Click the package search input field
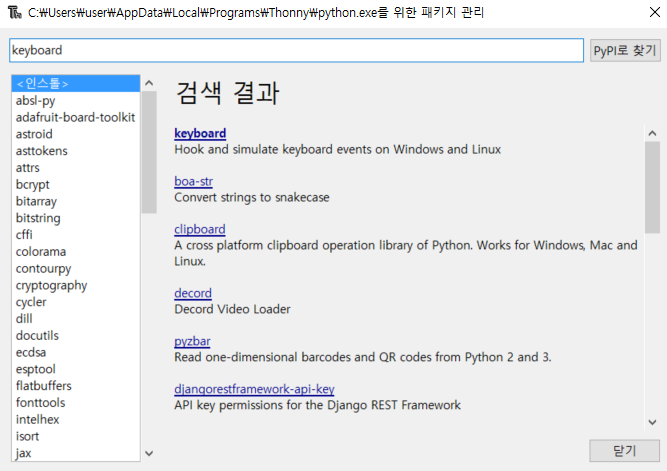The width and height of the screenshot is (667, 471). pyautogui.click(x=296, y=50)
